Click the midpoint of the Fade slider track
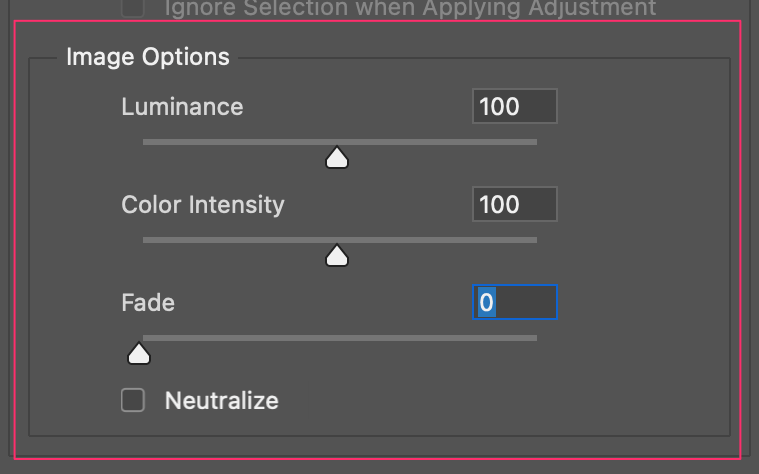Viewport: 759px width, 474px height. [340, 338]
